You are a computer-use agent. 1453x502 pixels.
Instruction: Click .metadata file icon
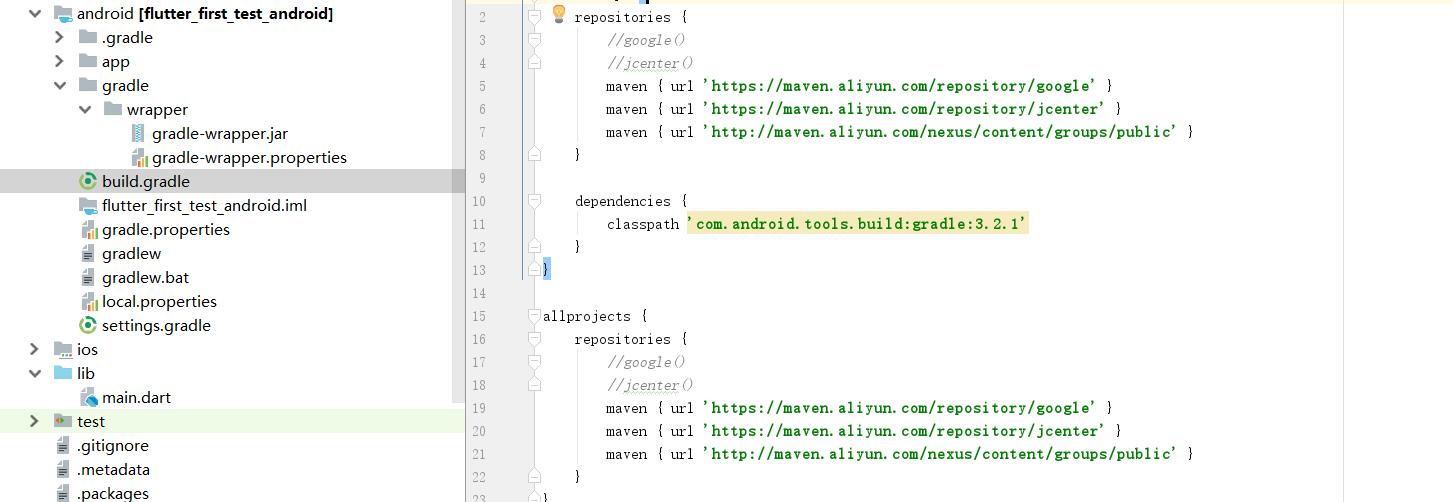[63, 470]
